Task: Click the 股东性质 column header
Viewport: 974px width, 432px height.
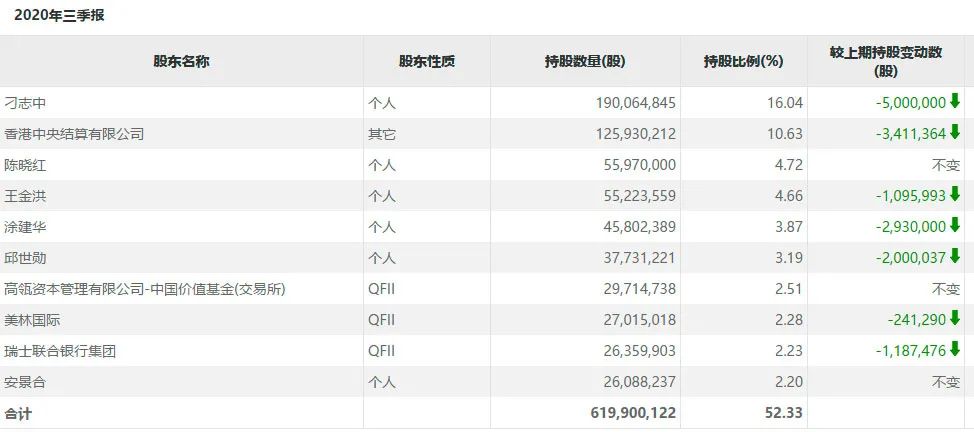Action: 426,61
